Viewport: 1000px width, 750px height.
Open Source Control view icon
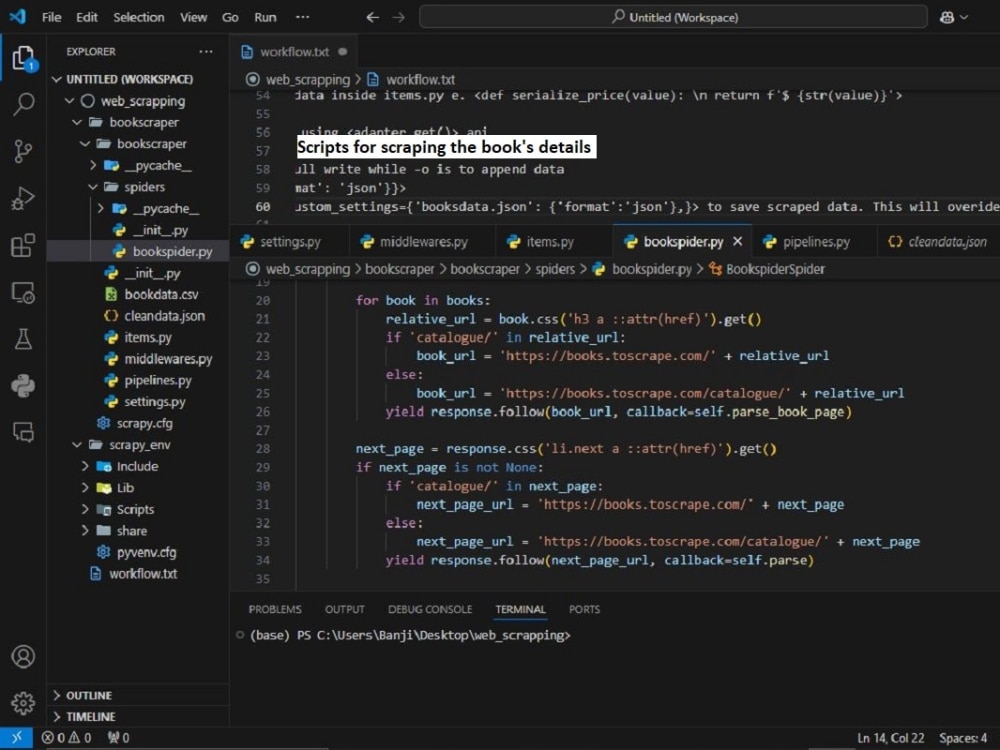[x=23, y=151]
